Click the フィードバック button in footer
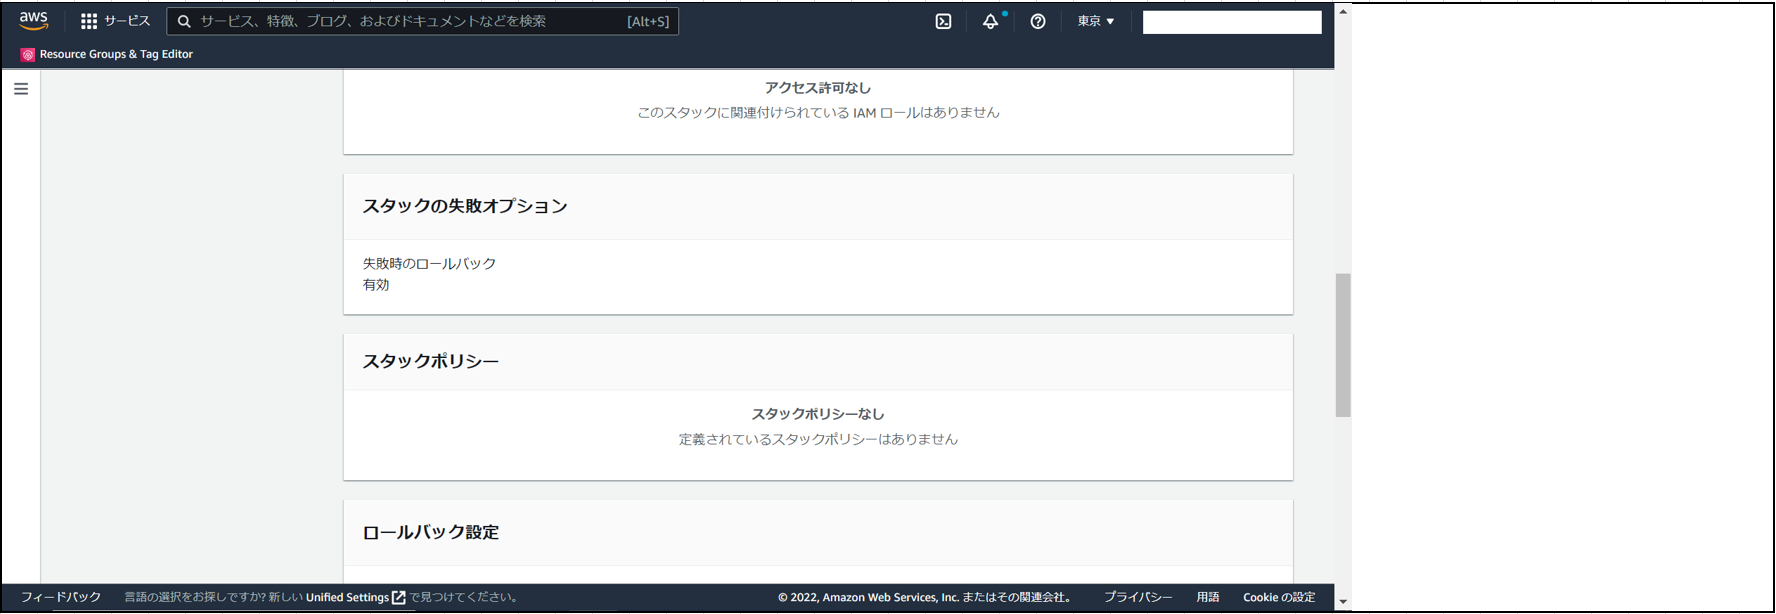 [x=61, y=597]
